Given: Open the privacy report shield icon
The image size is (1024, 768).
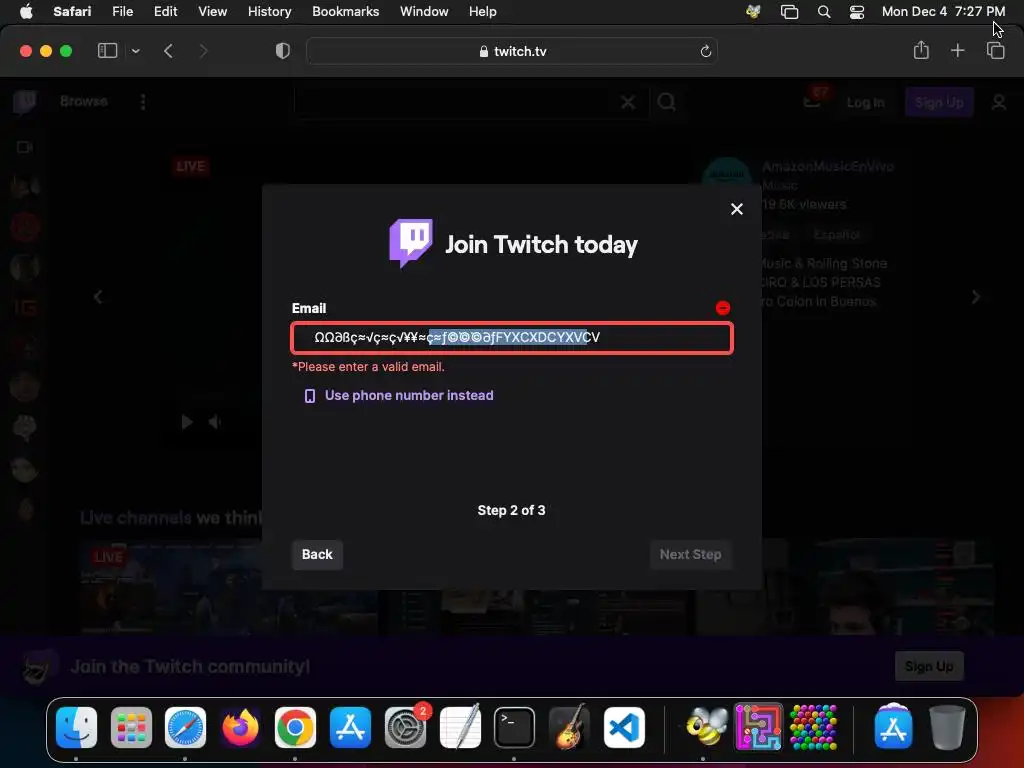Looking at the screenshot, I should coord(283,51).
